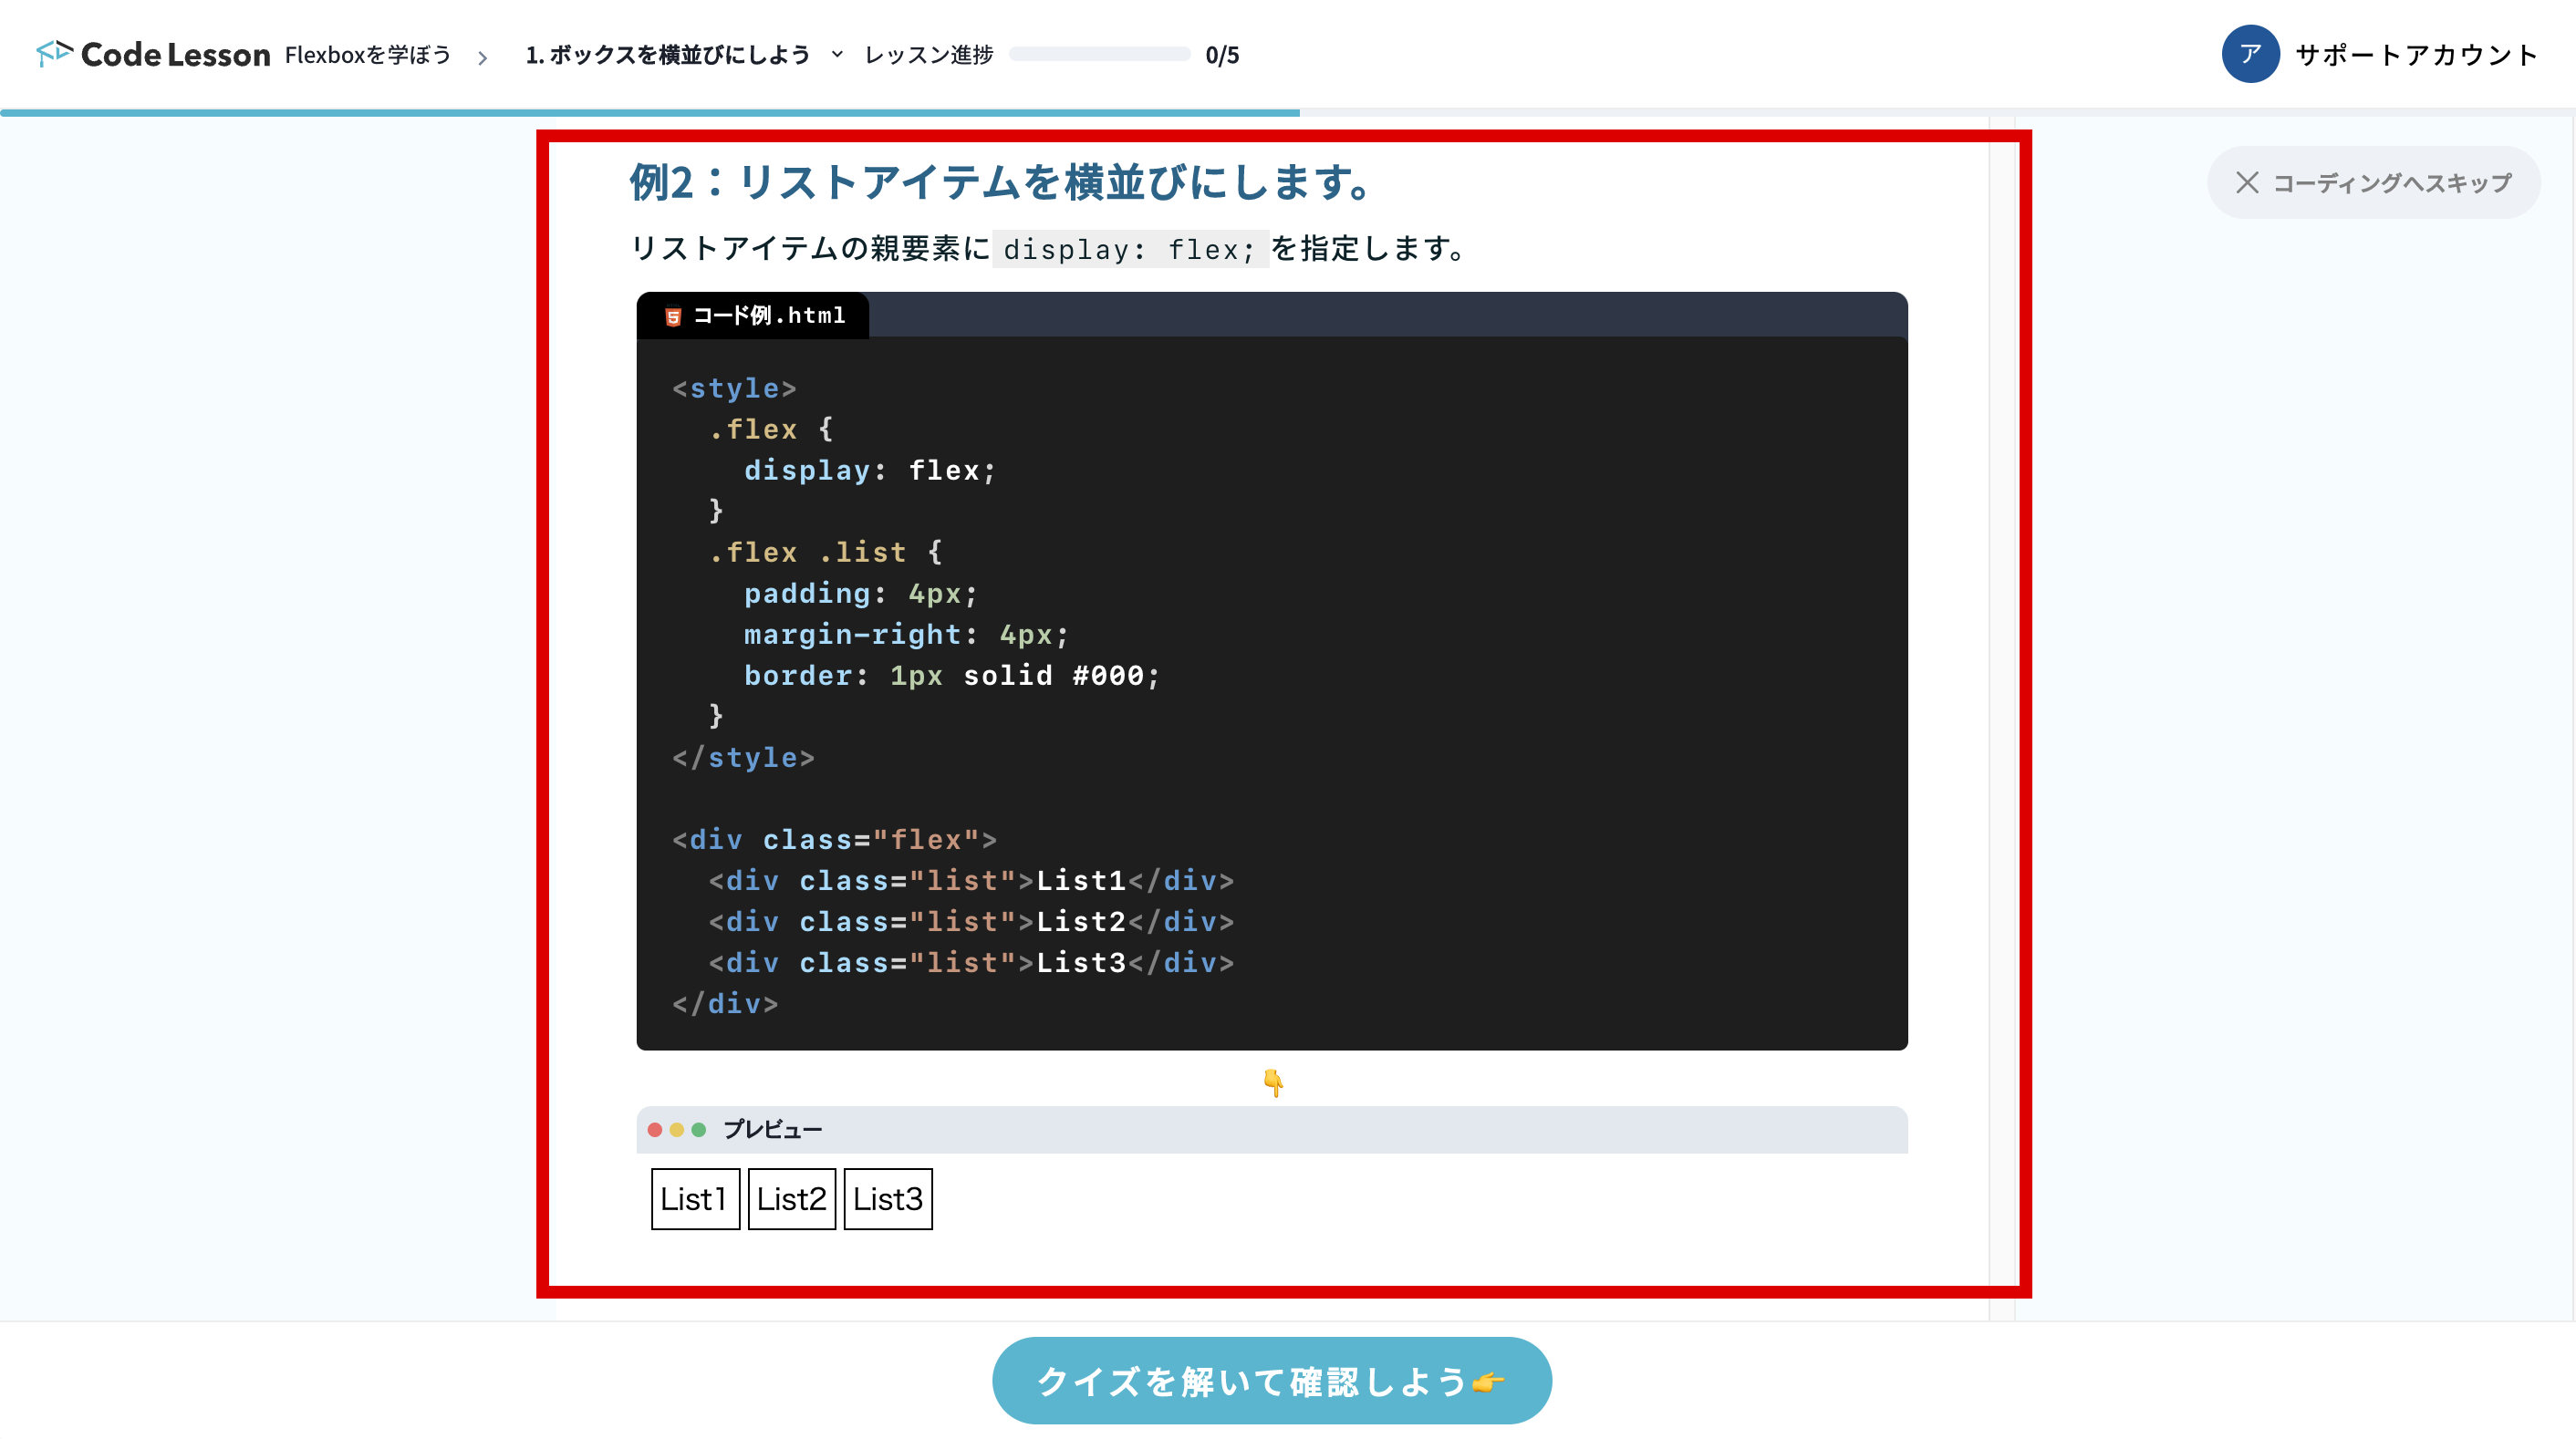Click the List1 box in the preview

694,1199
